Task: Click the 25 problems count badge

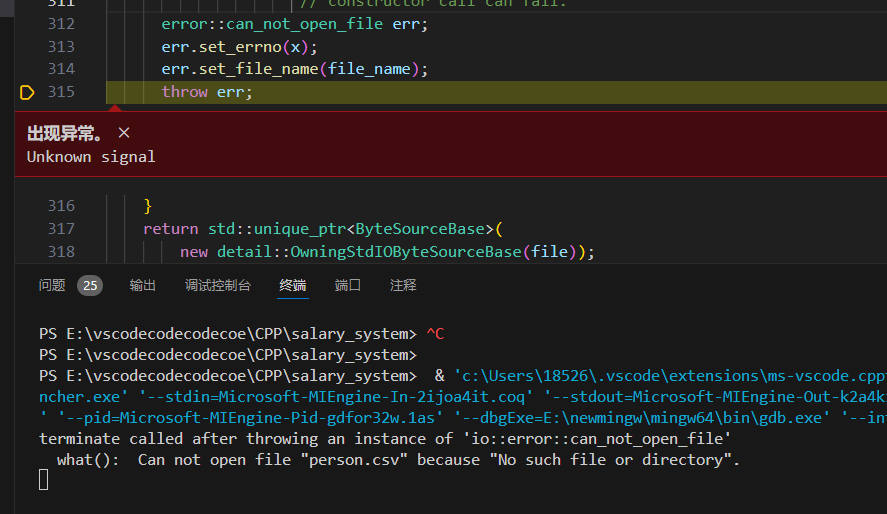Action: click(90, 286)
